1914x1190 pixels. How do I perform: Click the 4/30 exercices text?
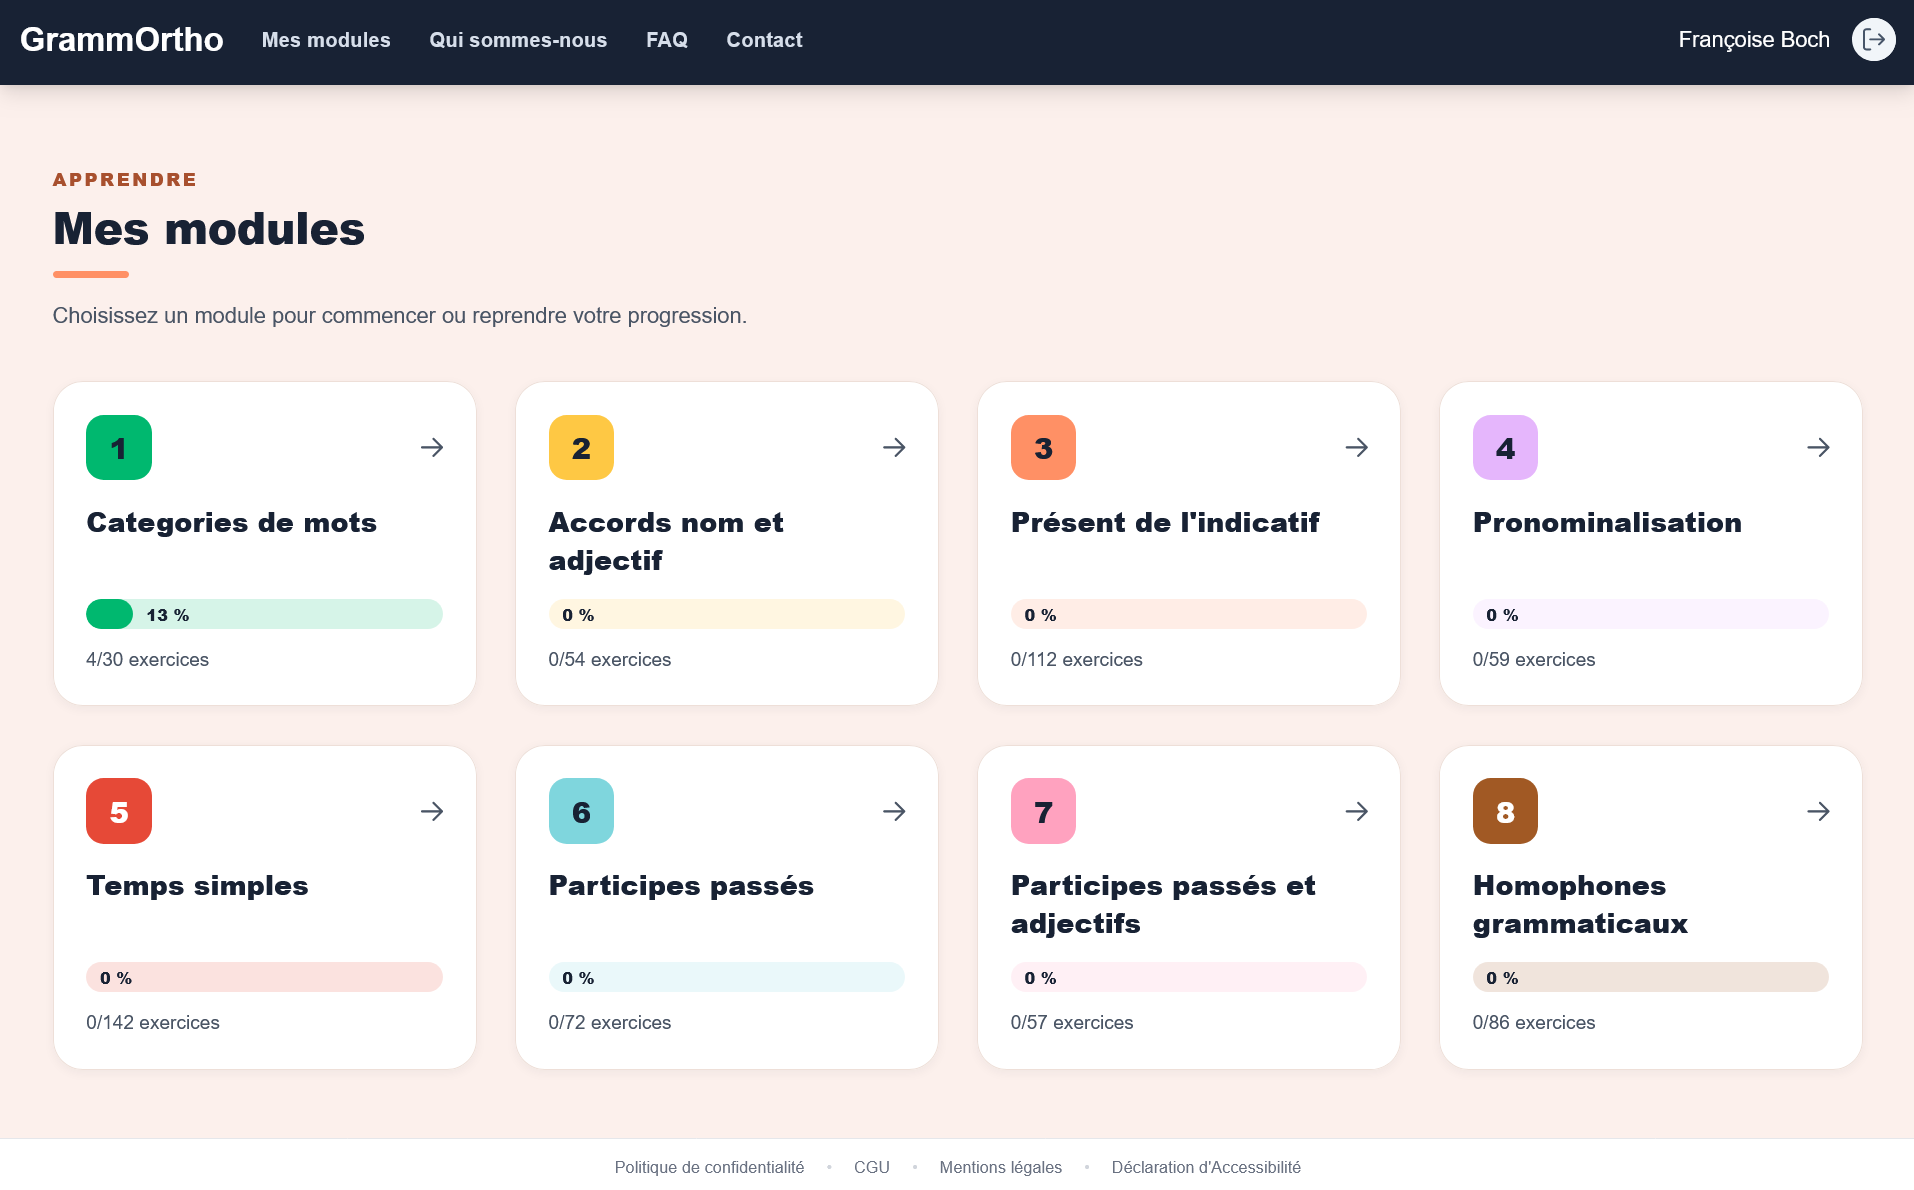tap(147, 660)
